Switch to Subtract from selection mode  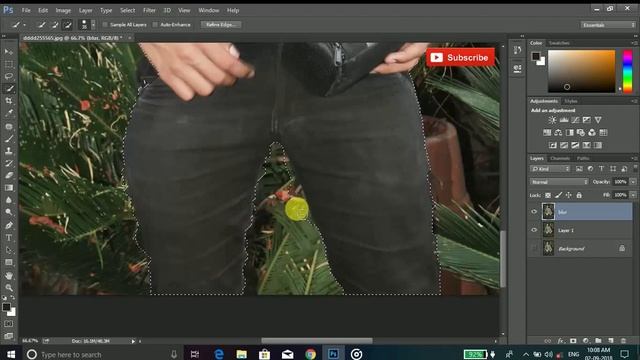point(68,25)
